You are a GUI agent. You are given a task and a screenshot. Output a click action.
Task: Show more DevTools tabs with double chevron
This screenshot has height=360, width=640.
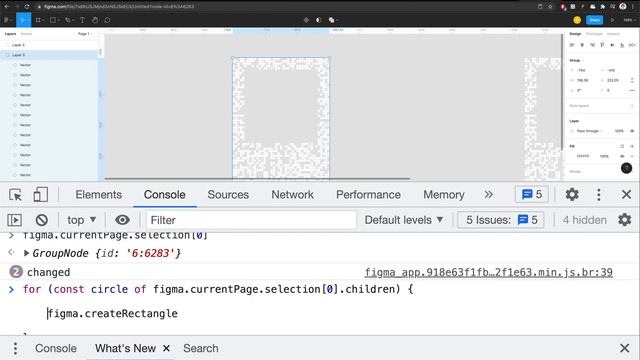(489, 194)
